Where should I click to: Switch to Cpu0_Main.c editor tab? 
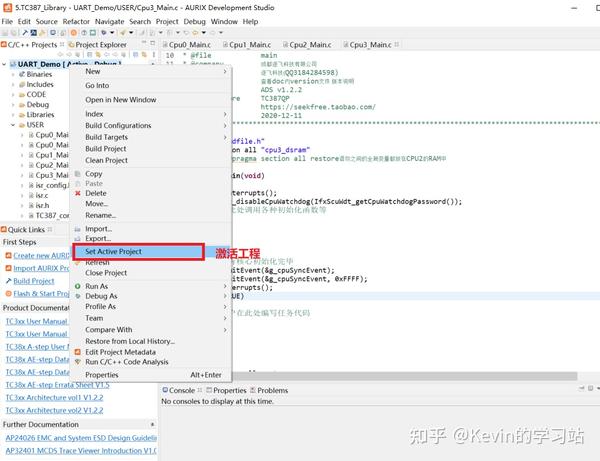pos(186,45)
